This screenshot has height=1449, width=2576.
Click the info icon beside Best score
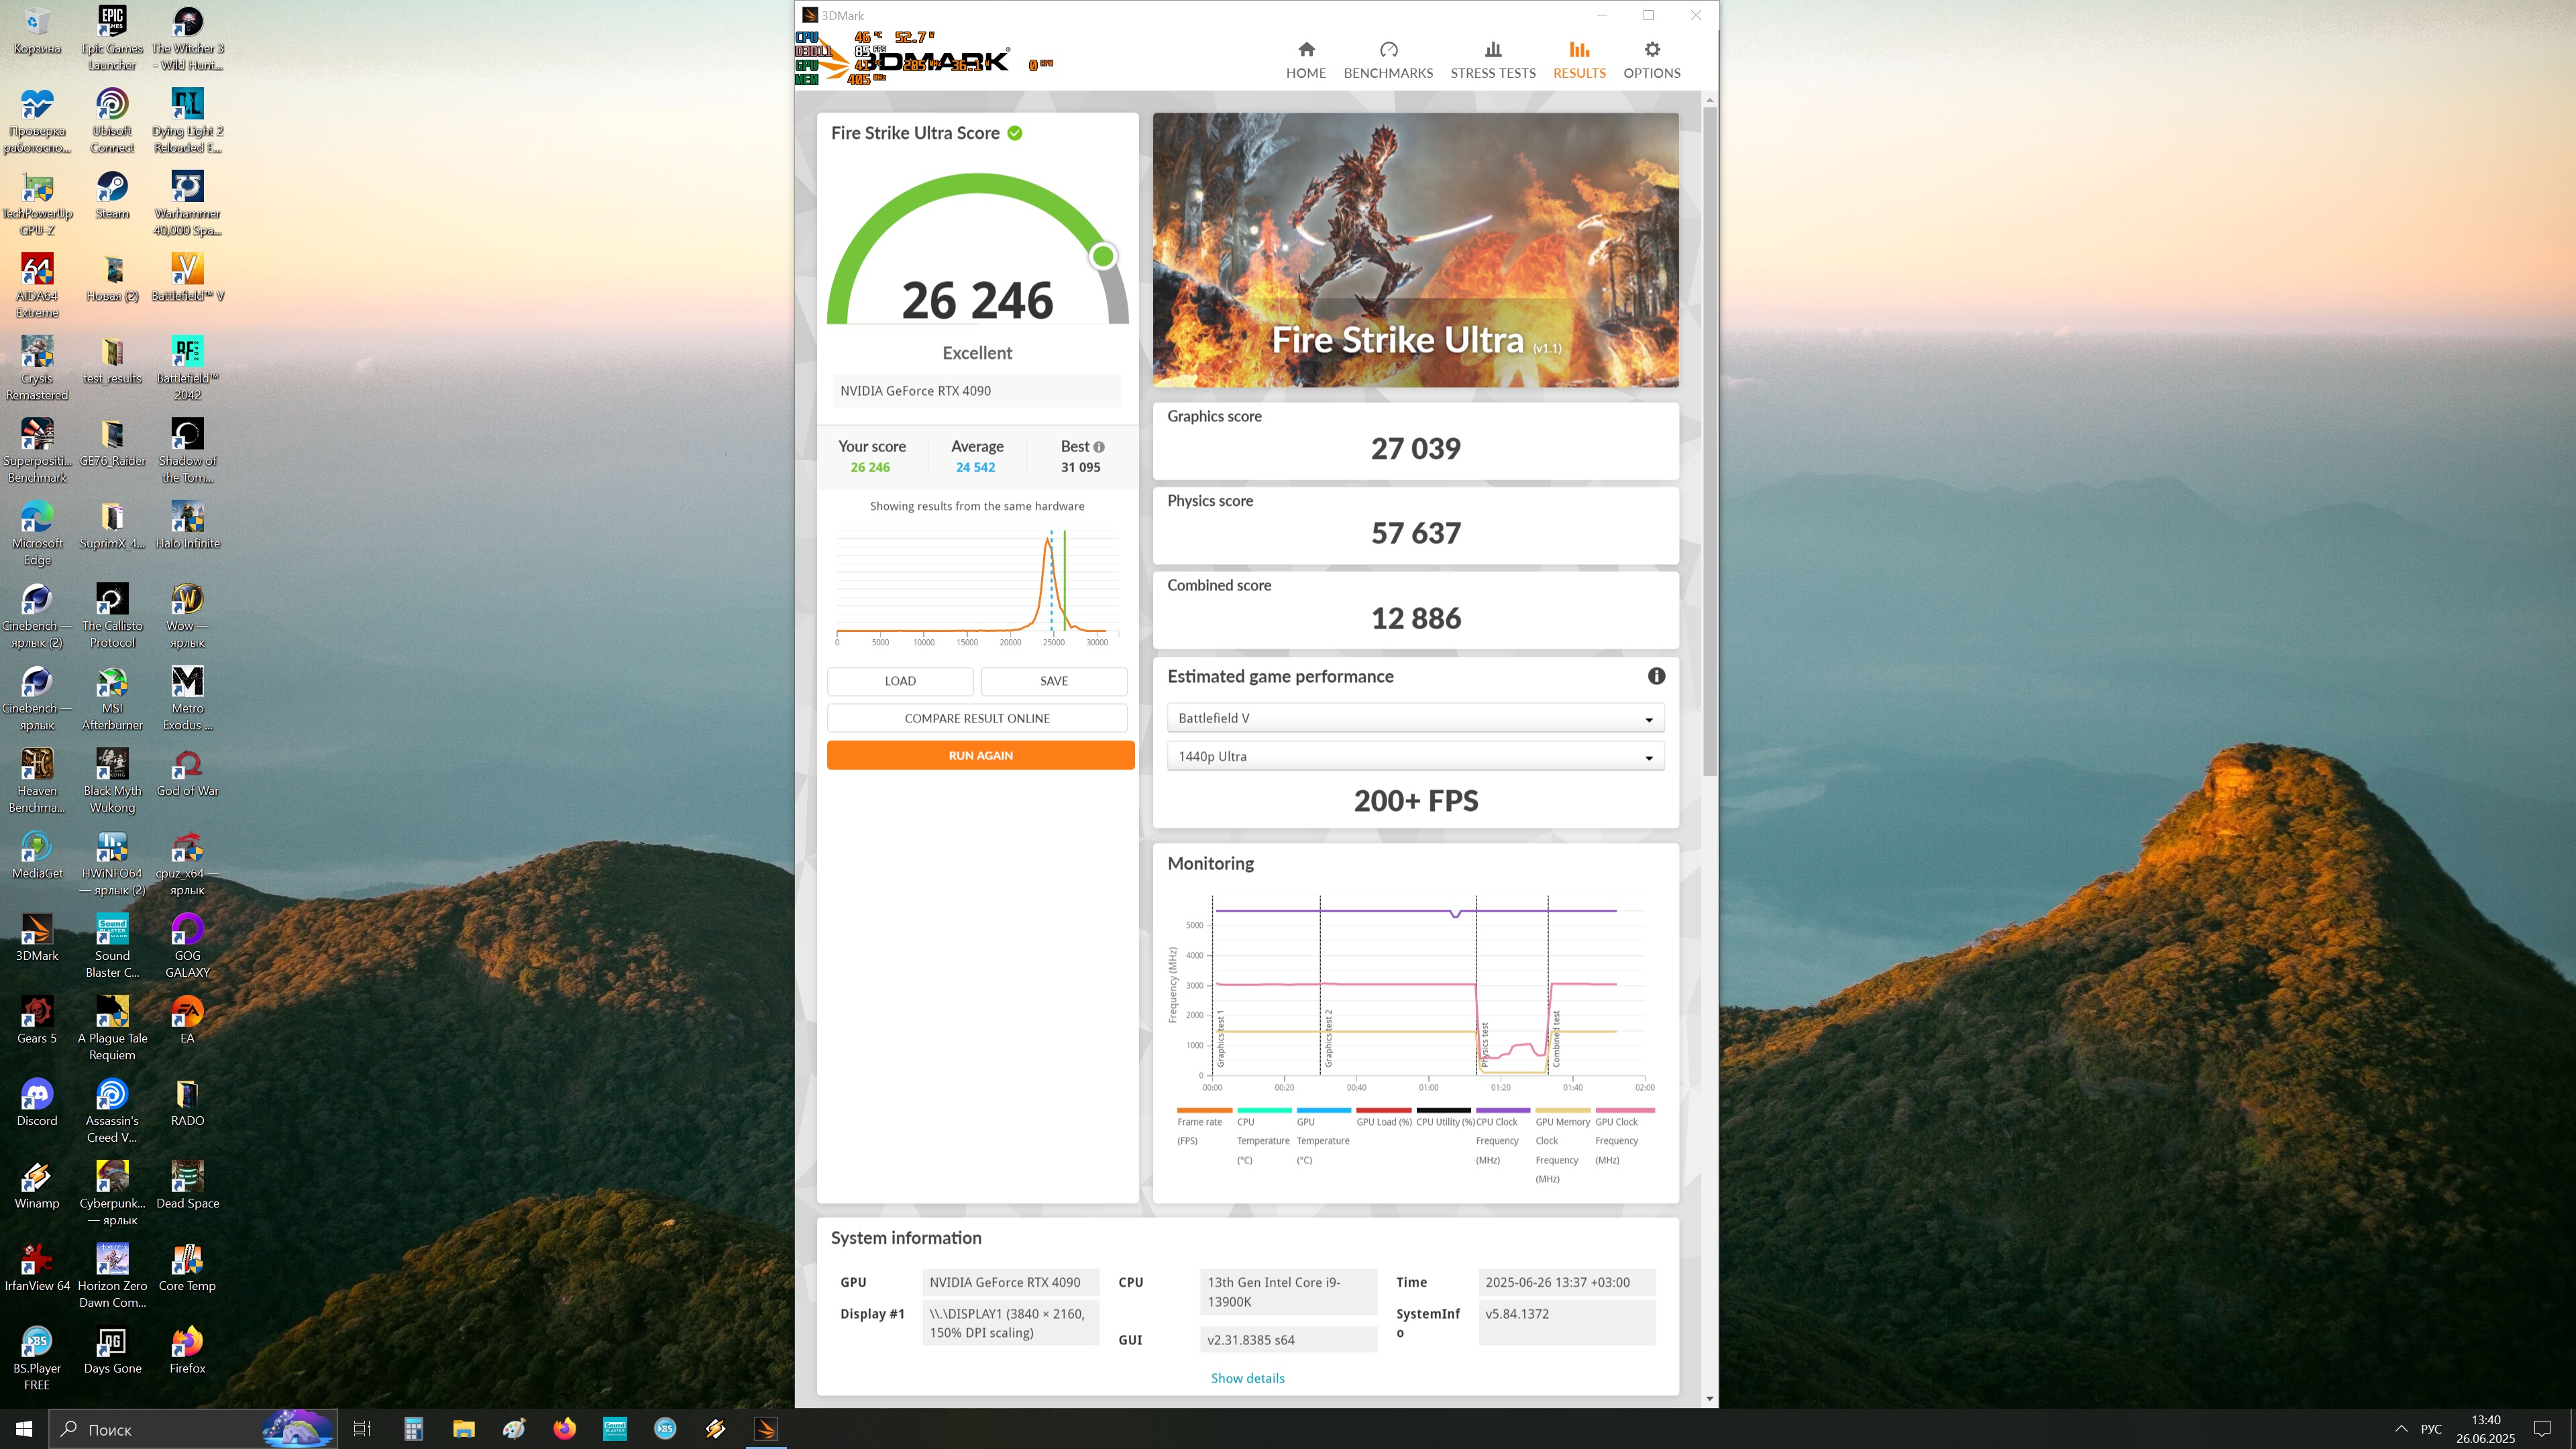(x=1099, y=447)
